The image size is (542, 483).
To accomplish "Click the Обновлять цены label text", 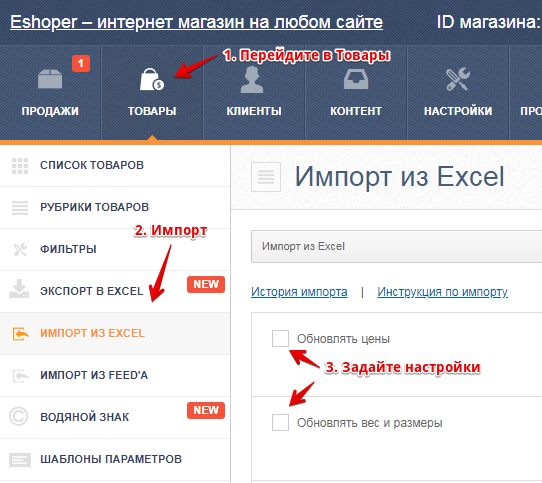I will (x=343, y=339).
